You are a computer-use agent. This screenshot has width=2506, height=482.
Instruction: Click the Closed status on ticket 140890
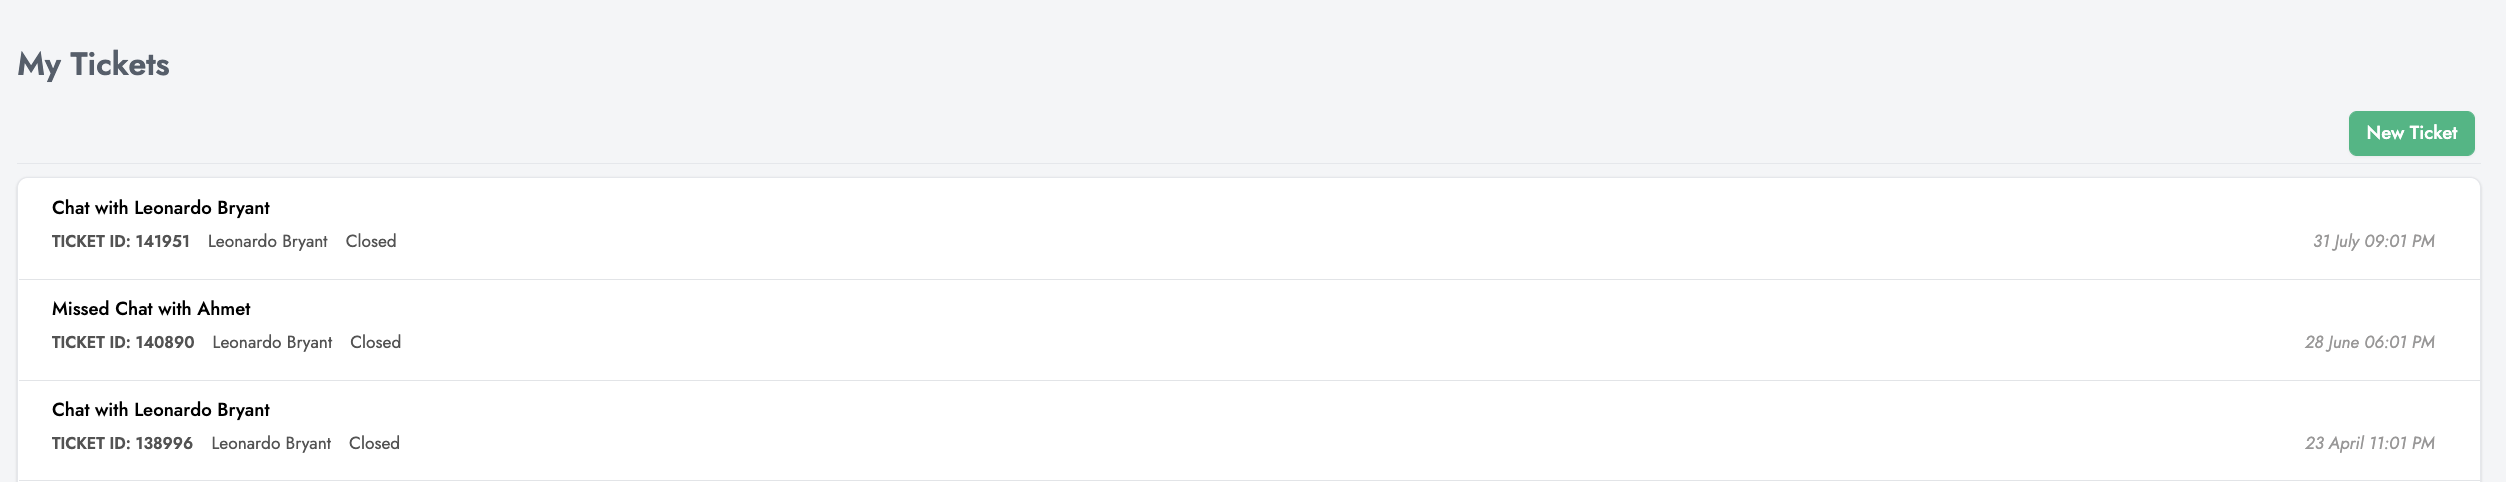pos(375,342)
